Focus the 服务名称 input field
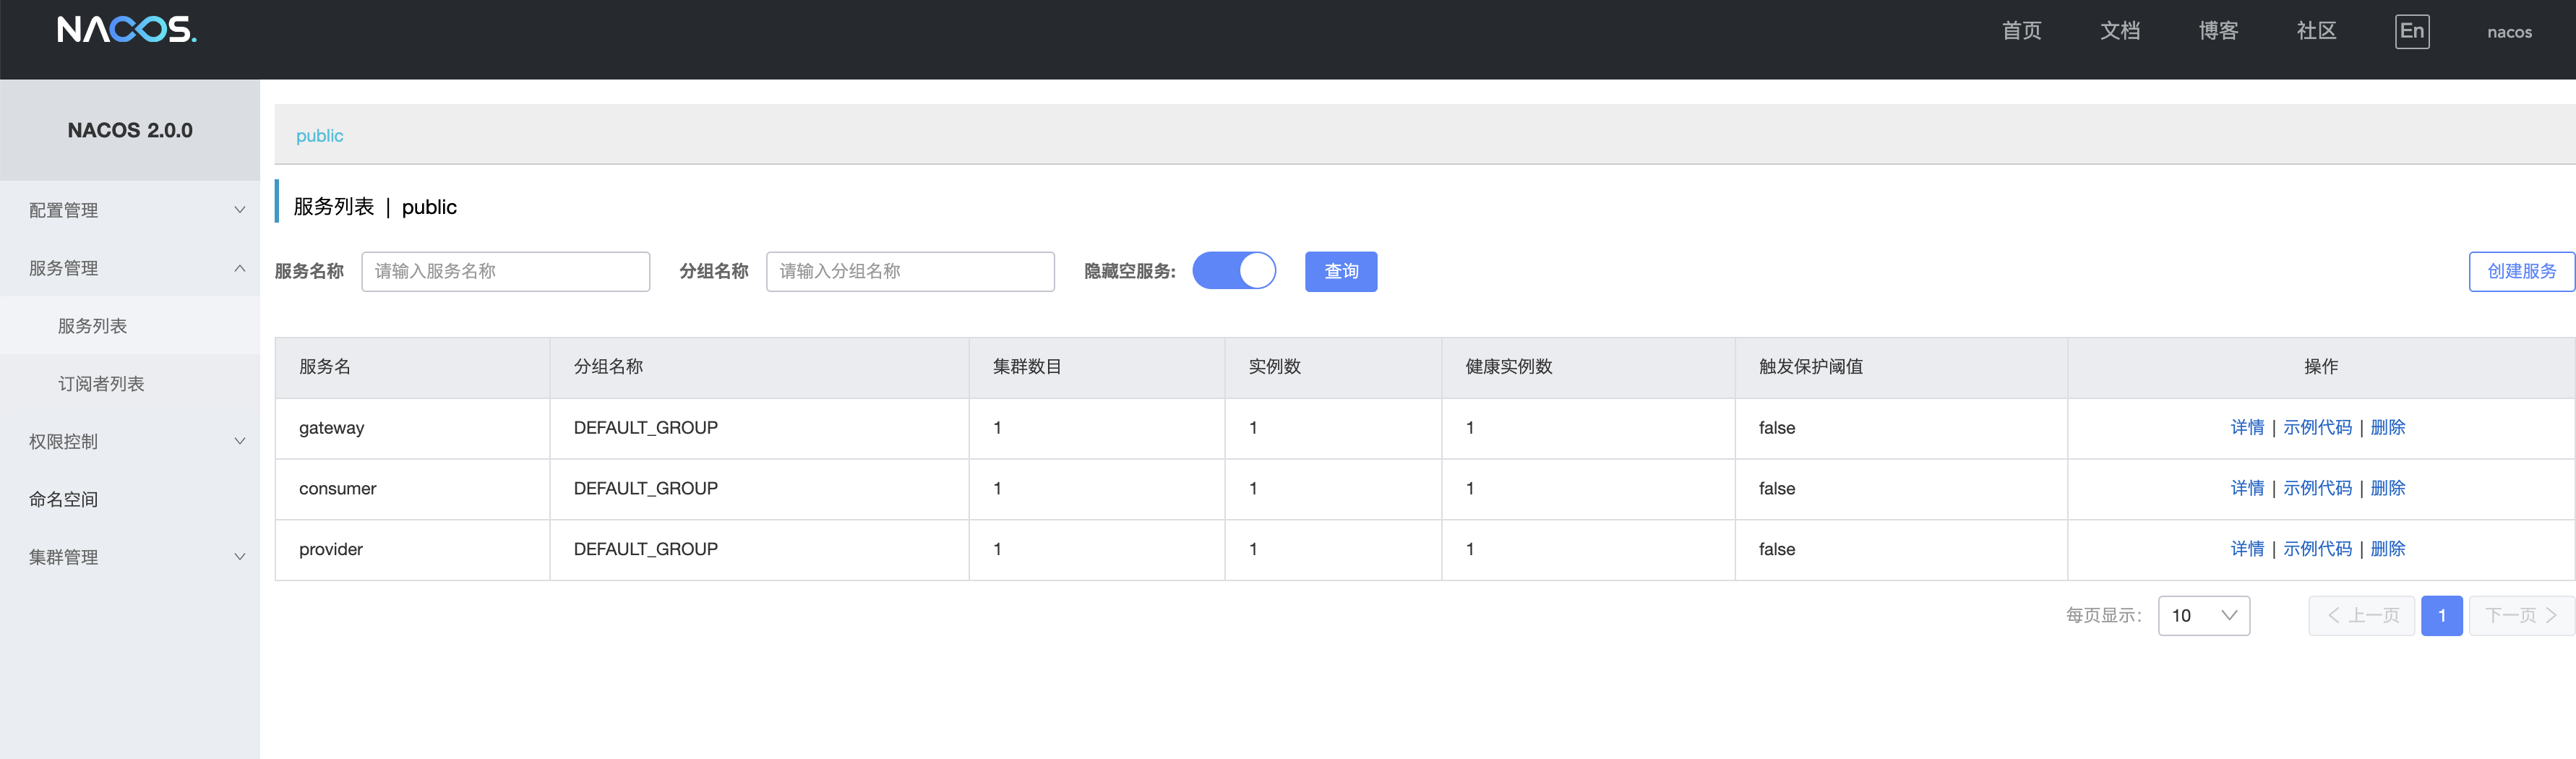The image size is (2576, 759). (505, 271)
